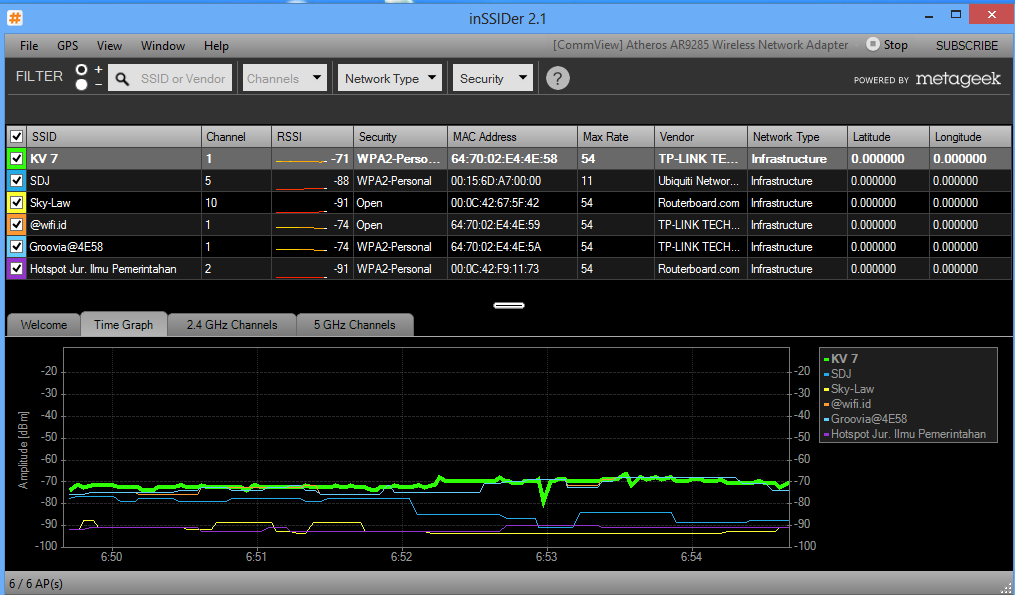Sort by the RSSI column header
Screen dimensions: 1015x595
(313, 137)
